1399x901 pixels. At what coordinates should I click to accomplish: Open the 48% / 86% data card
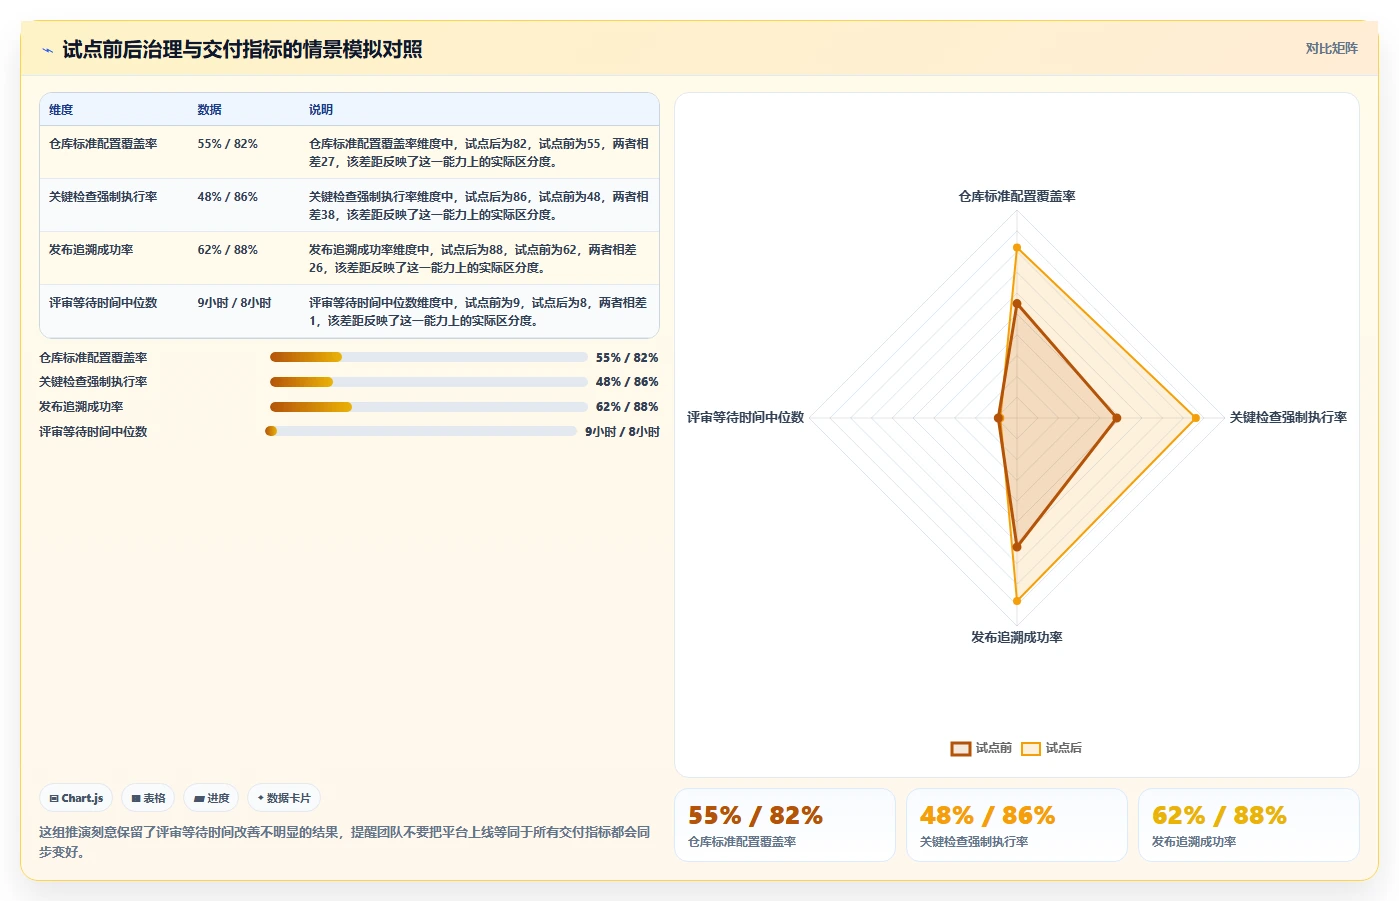point(1017,825)
